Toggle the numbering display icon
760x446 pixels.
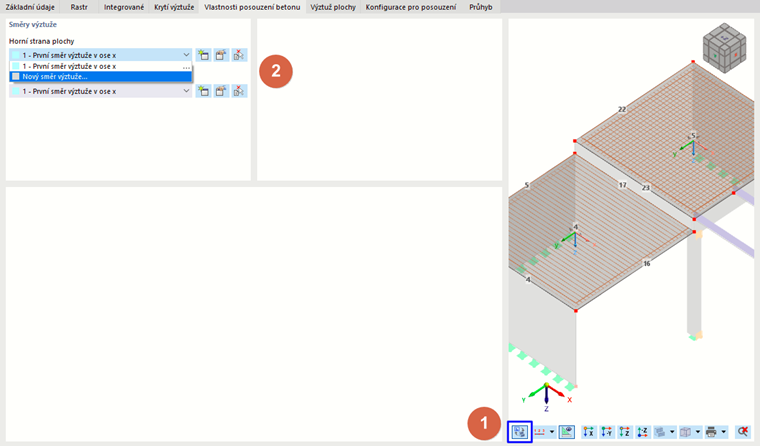point(540,431)
